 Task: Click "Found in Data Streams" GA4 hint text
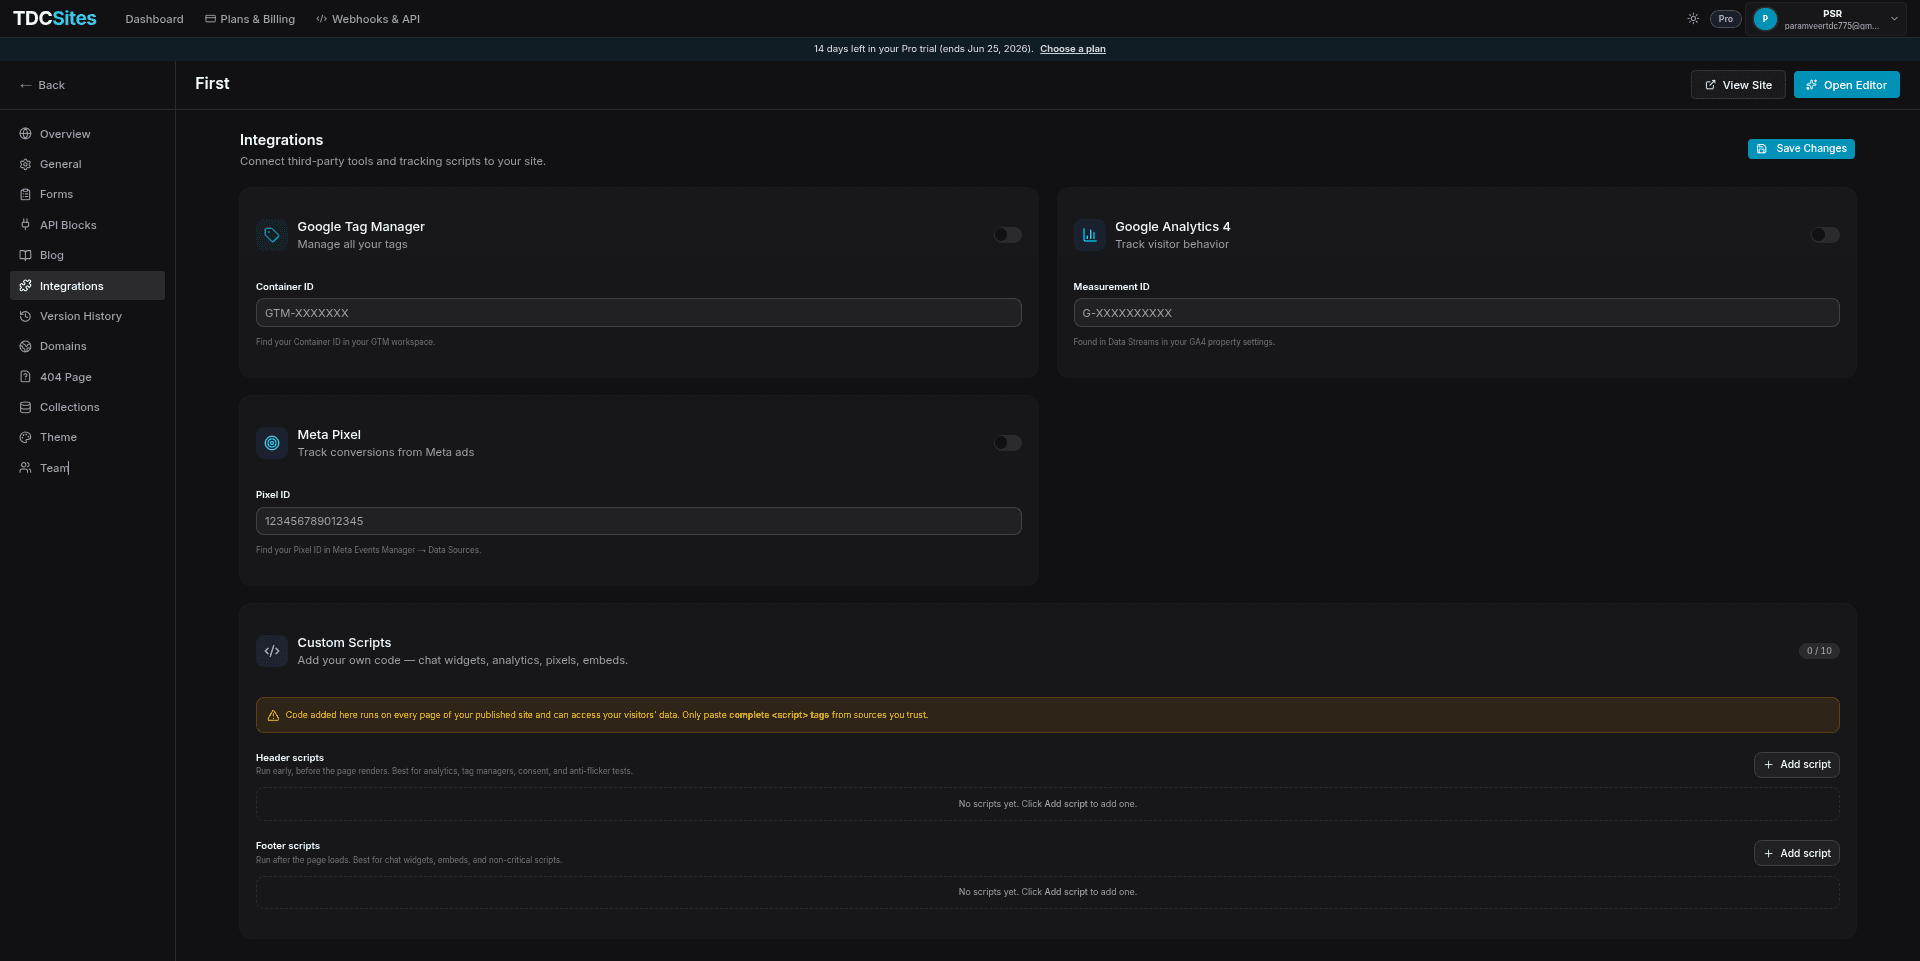coord(1174,342)
